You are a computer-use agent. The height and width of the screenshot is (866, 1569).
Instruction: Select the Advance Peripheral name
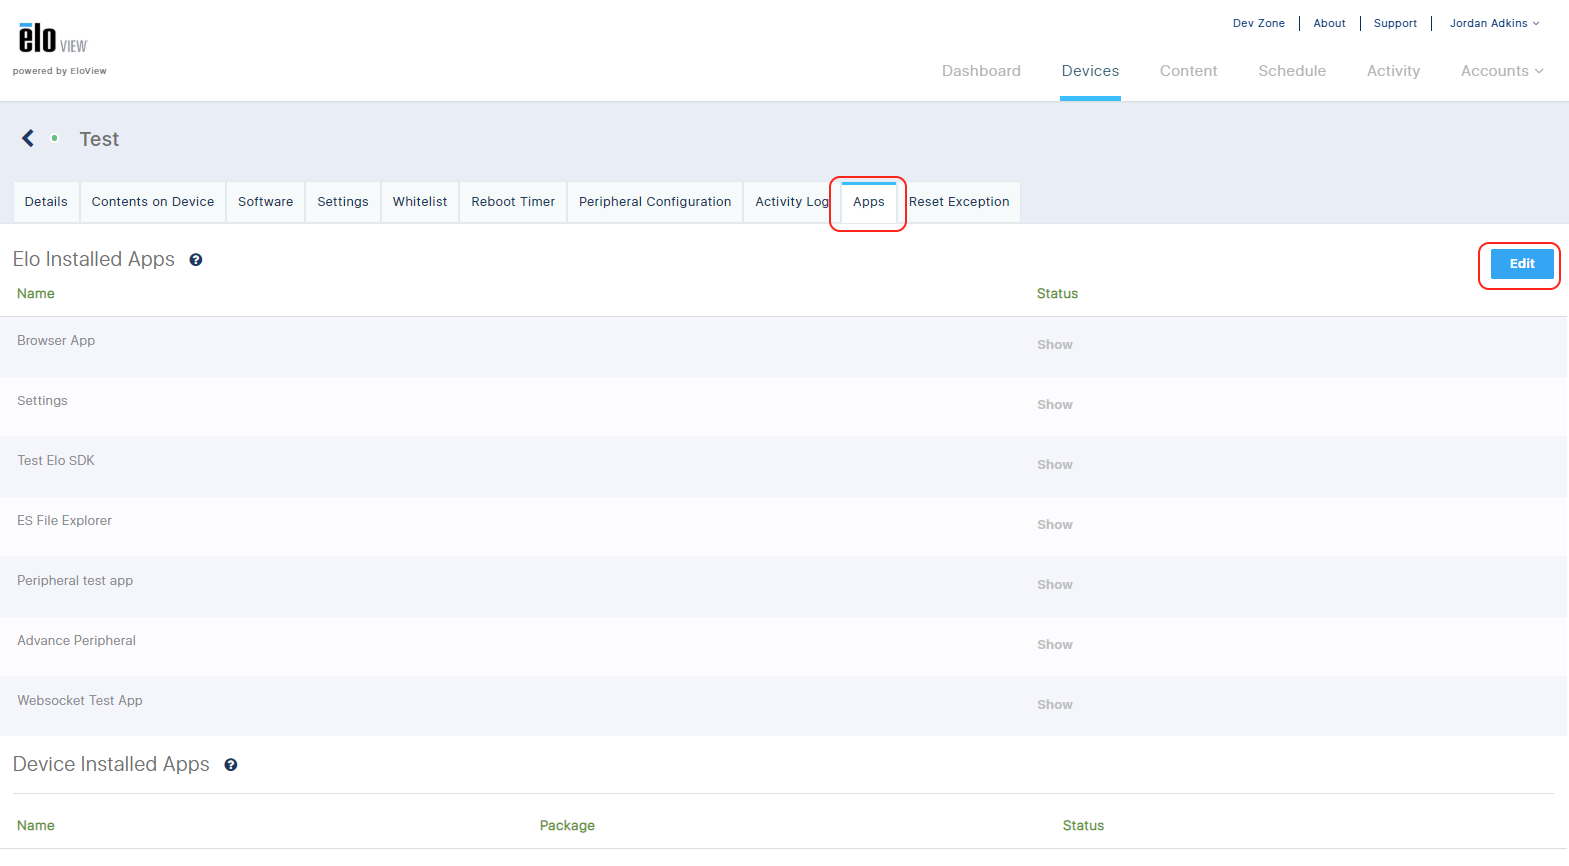click(x=76, y=641)
